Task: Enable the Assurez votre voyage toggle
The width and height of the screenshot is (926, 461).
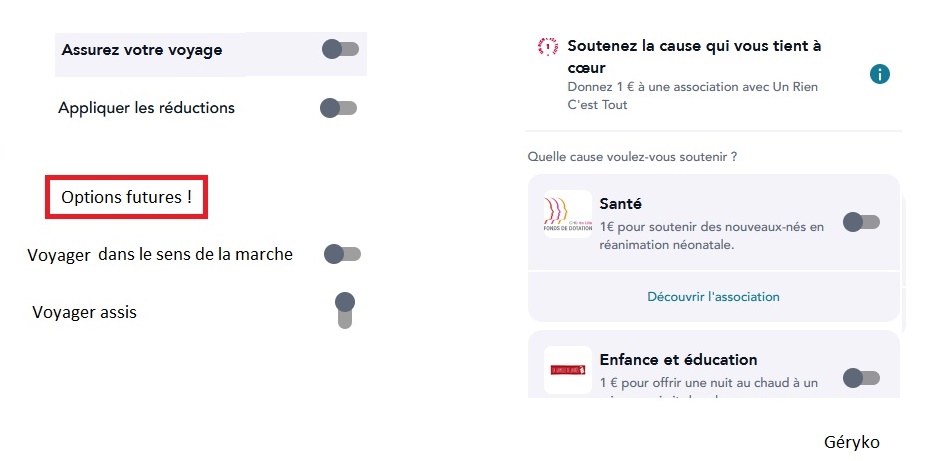Action: tap(340, 49)
